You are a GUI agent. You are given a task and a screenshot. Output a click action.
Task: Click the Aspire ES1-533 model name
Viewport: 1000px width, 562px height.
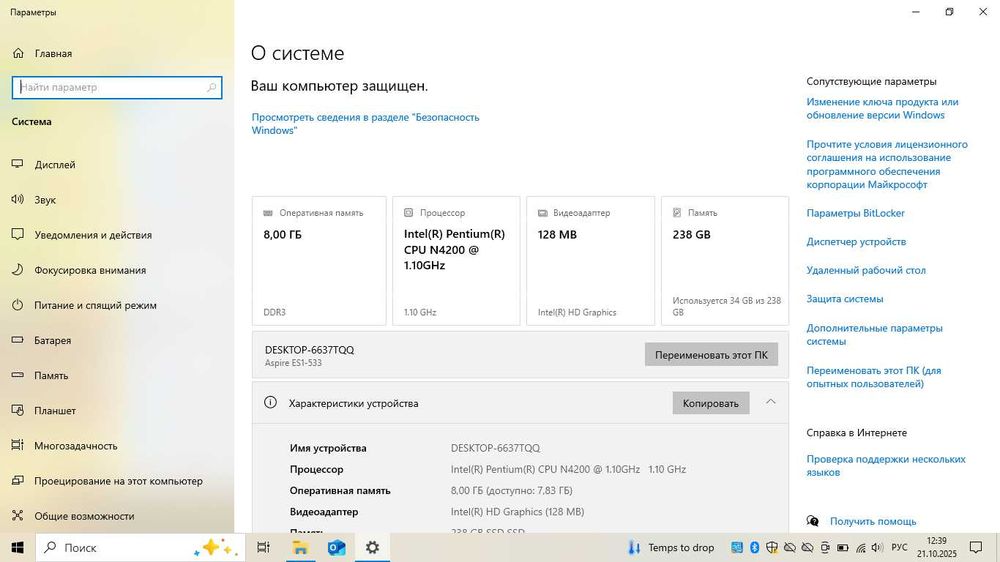pyautogui.click(x=293, y=363)
